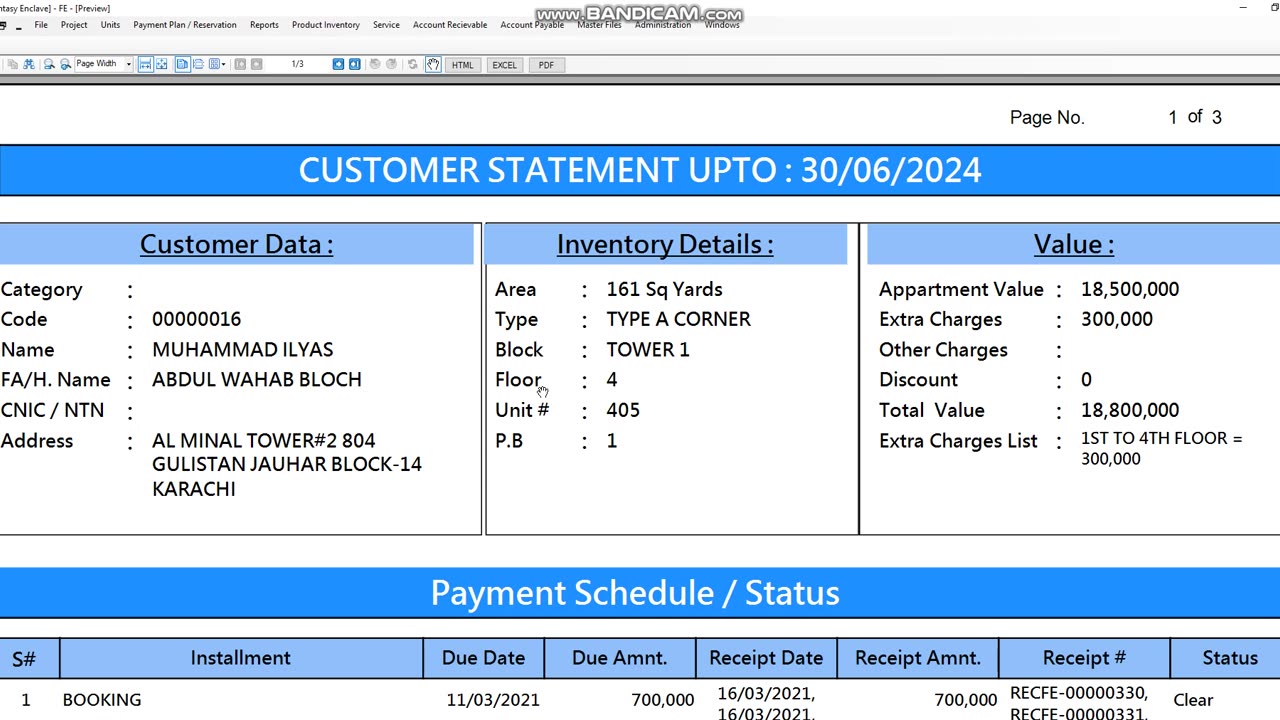
Task: Click total value 18,800,000
Action: pyautogui.click(x=1130, y=410)
